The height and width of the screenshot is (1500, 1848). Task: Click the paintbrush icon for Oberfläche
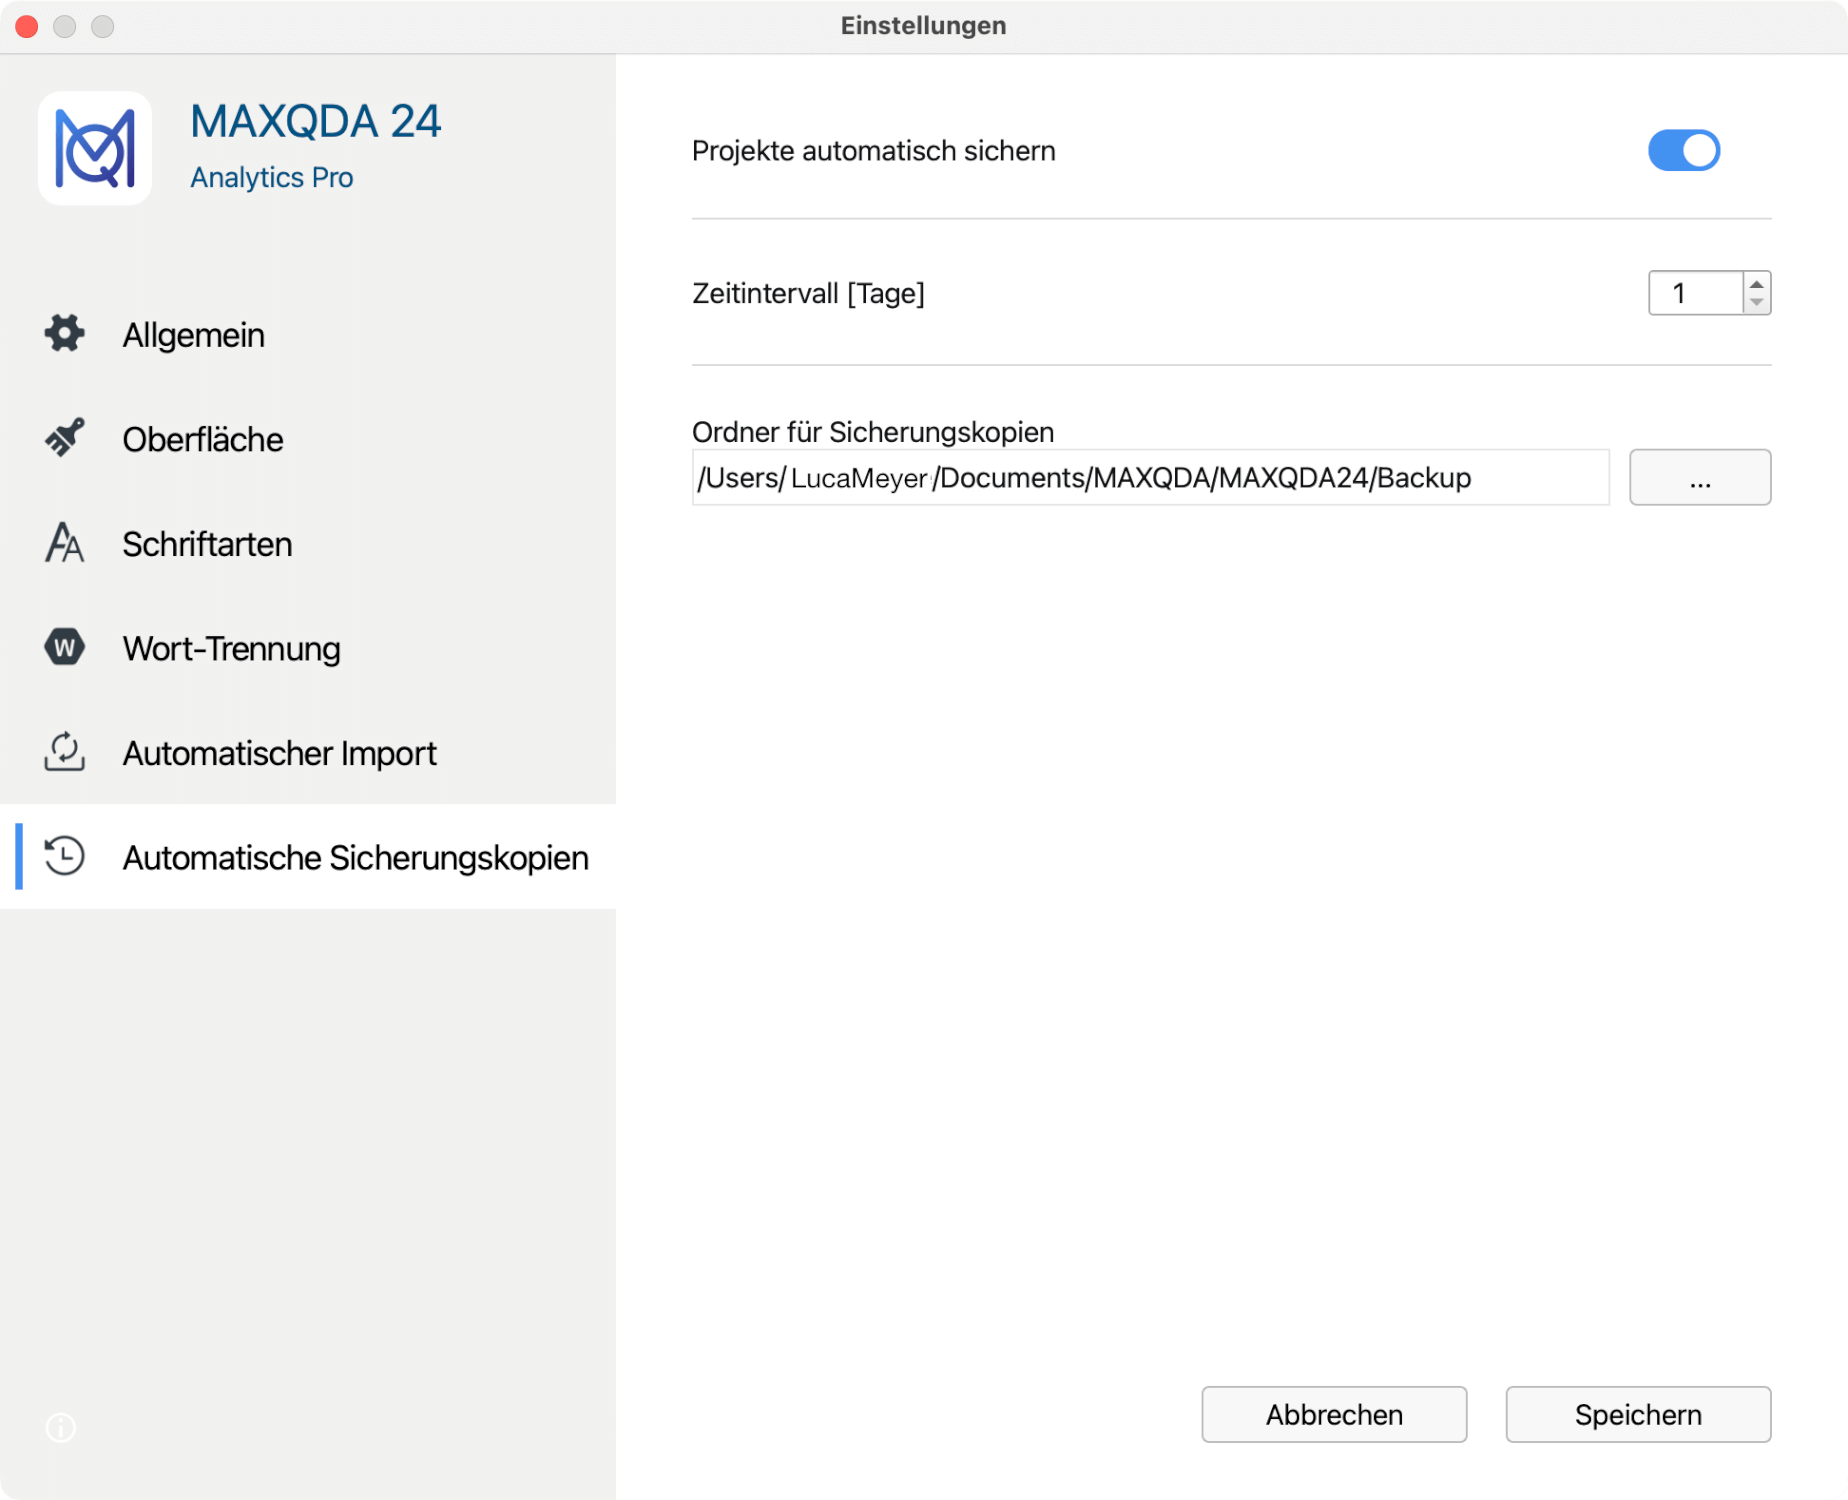(65, 438)
